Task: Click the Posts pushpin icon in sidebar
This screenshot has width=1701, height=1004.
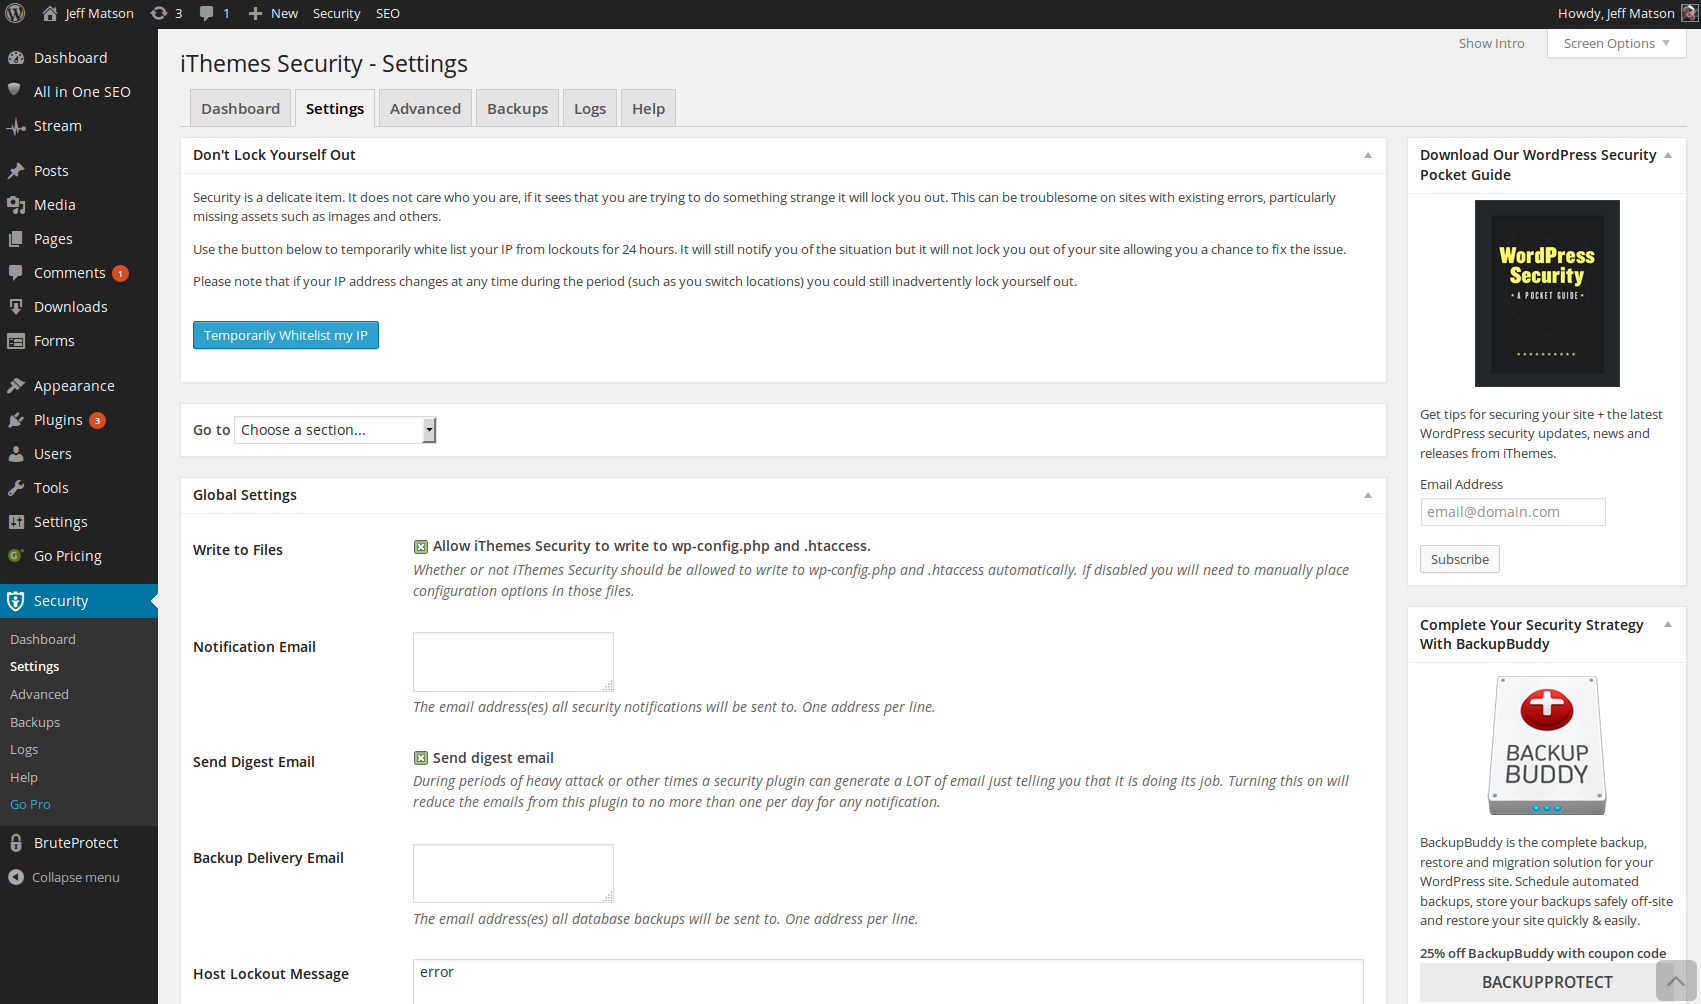Action: 16,171
